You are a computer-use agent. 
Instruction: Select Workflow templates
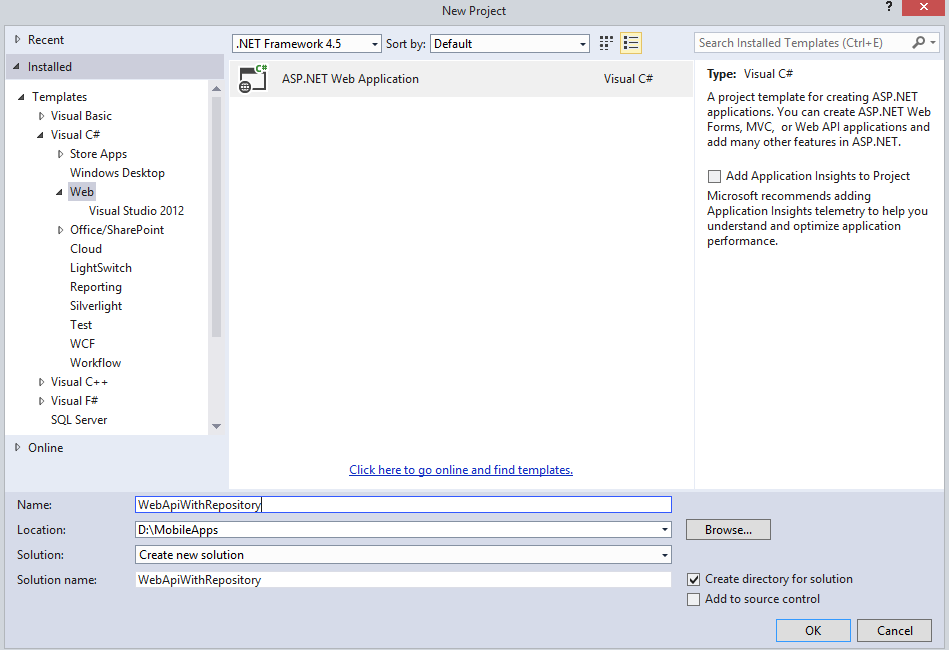96,363
